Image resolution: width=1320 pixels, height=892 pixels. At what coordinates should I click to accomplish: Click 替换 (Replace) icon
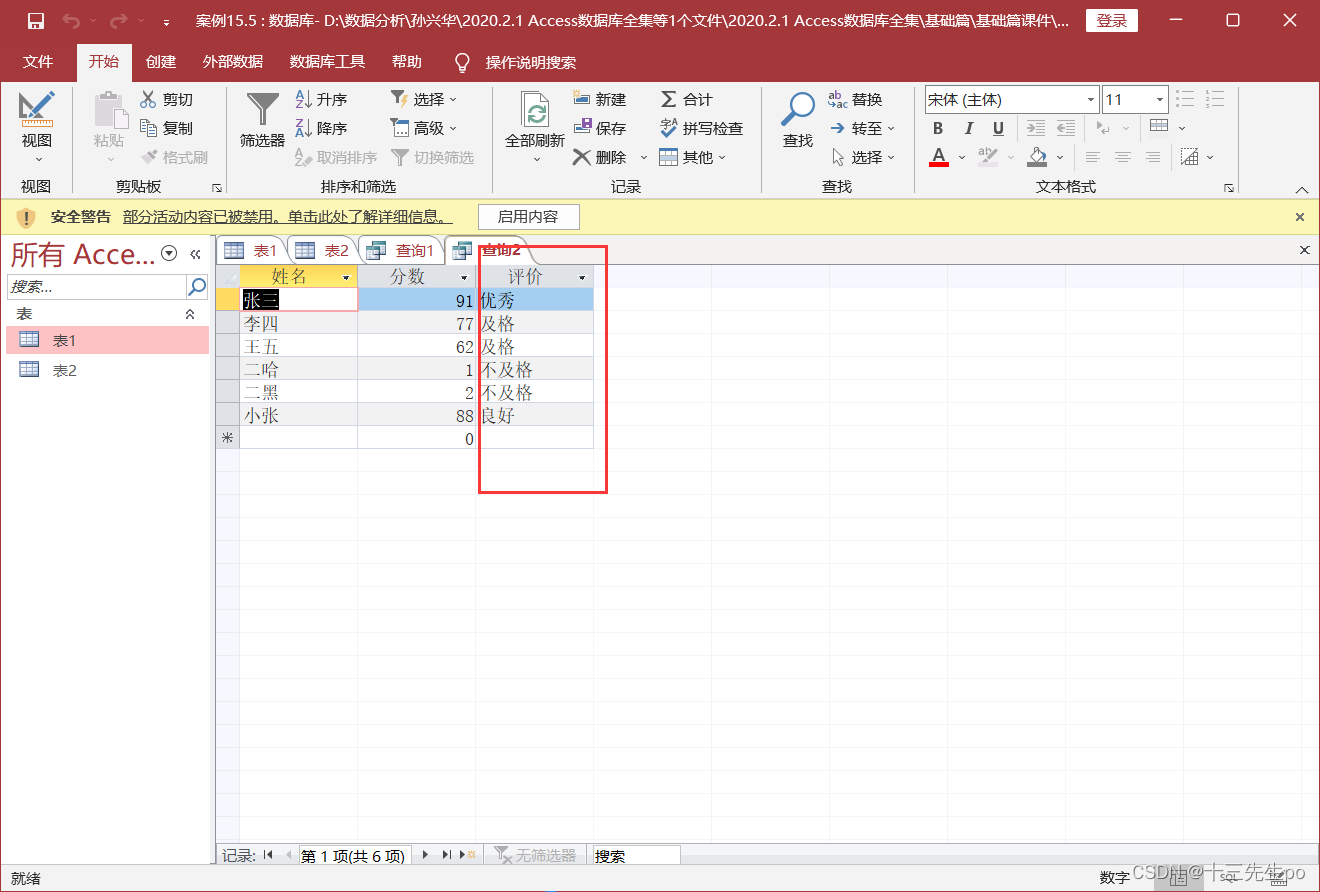[x=837, y=99]
